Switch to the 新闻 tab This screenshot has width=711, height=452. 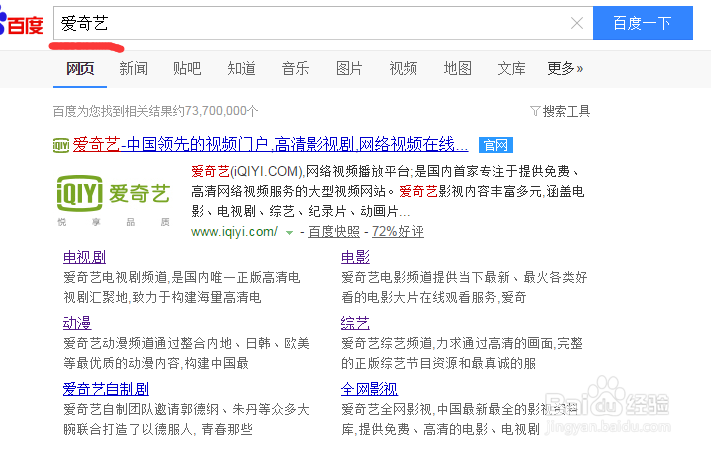coord(133,68)
